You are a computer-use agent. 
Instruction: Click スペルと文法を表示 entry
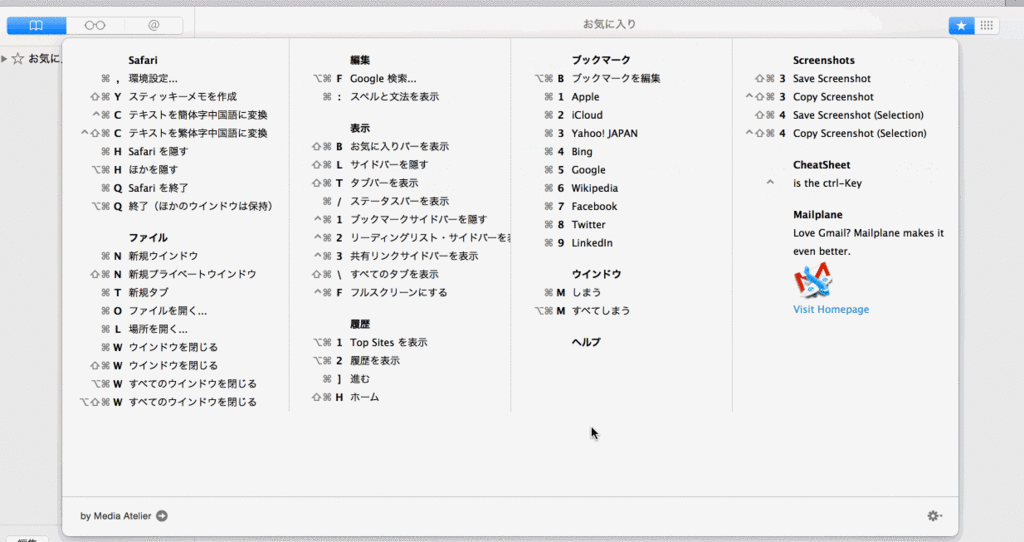point(394,97)
